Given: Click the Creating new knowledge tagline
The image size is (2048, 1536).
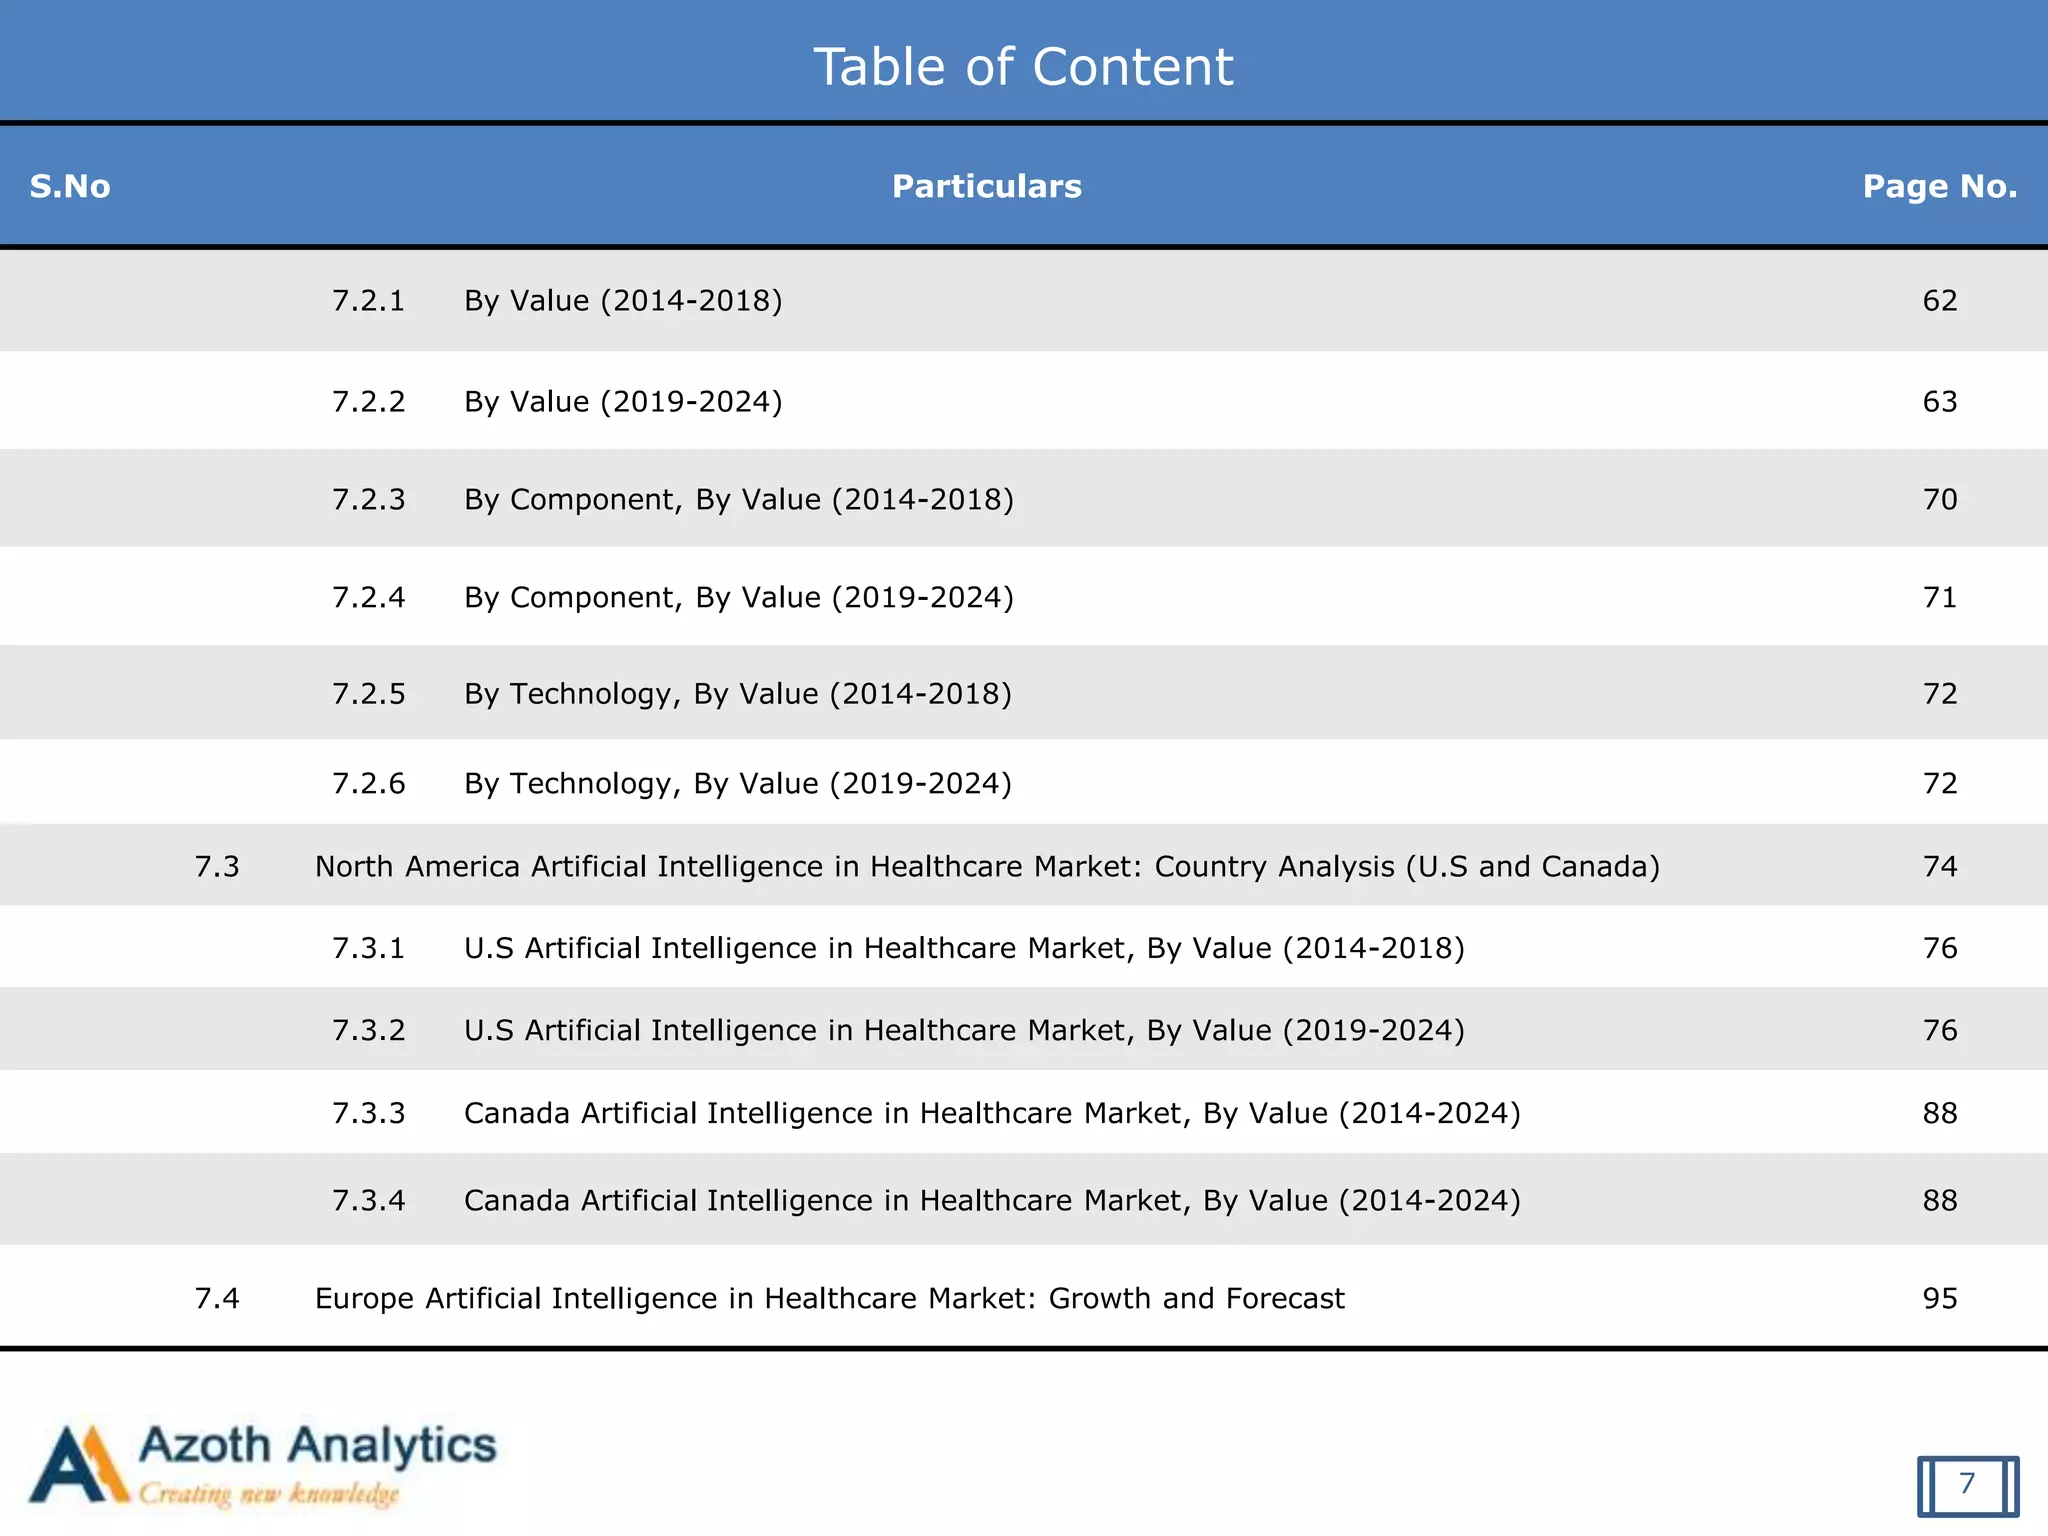Looking at the screenshot, I should [x=268, y=1495].
